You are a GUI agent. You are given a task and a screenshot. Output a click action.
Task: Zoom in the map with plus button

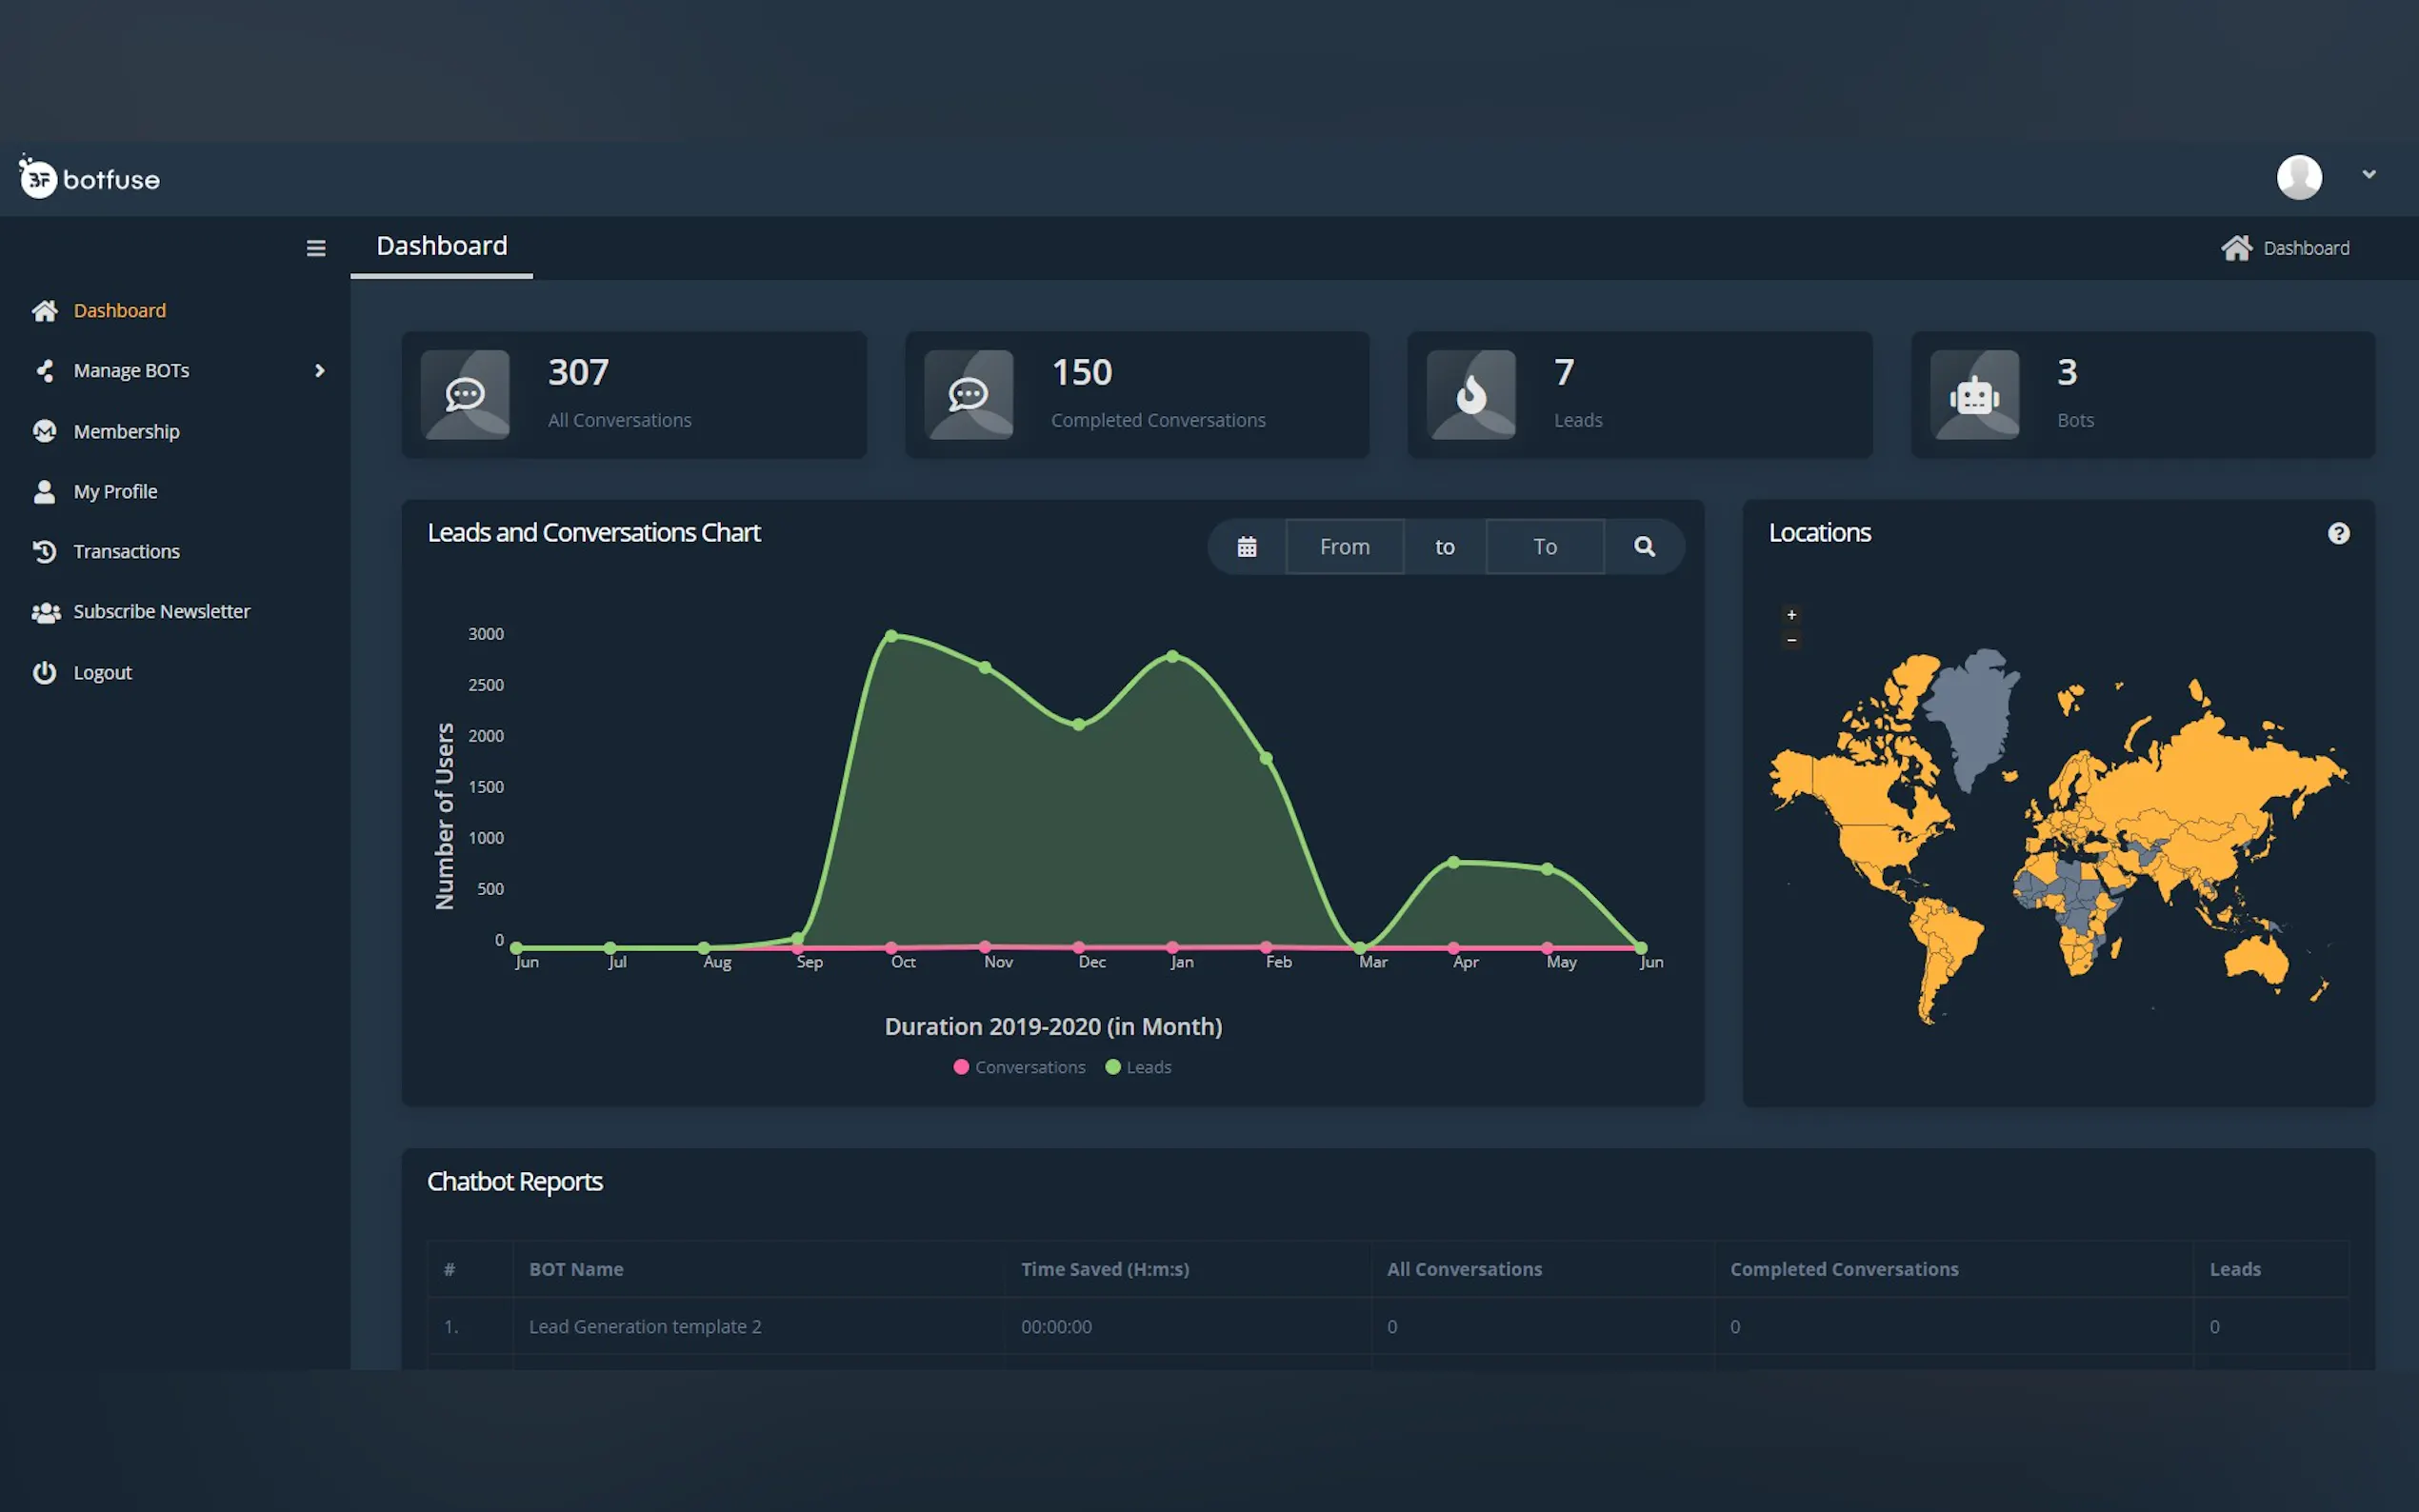pyautogui.click(x=1791, y=614)
